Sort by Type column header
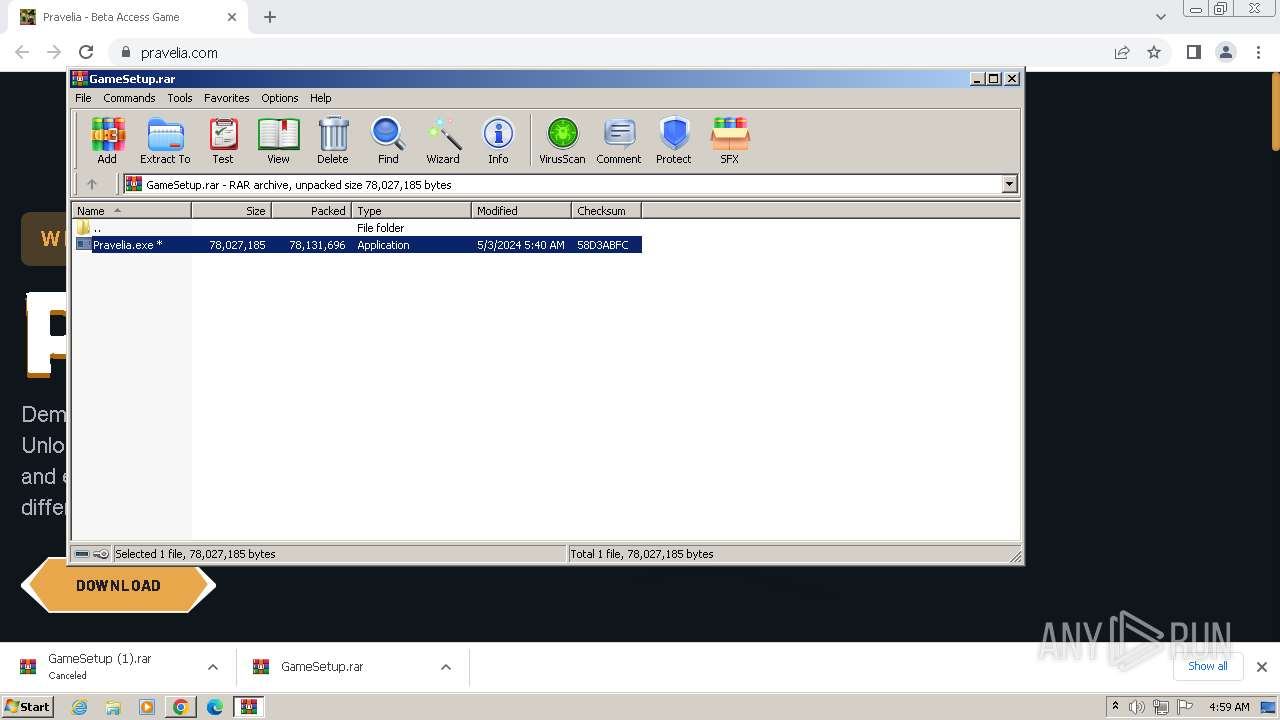 click(x=411, y=210)
